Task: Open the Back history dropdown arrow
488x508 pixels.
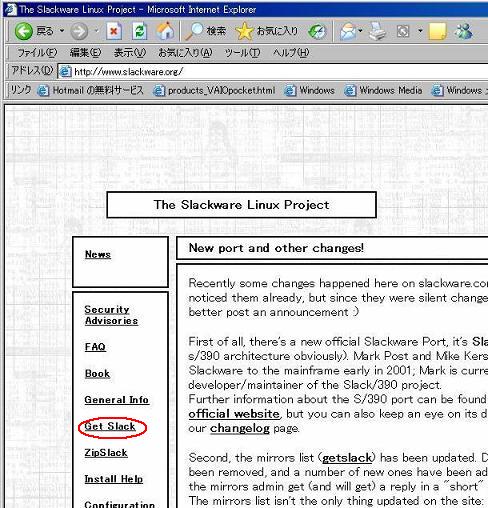Action: click(62, 31)
